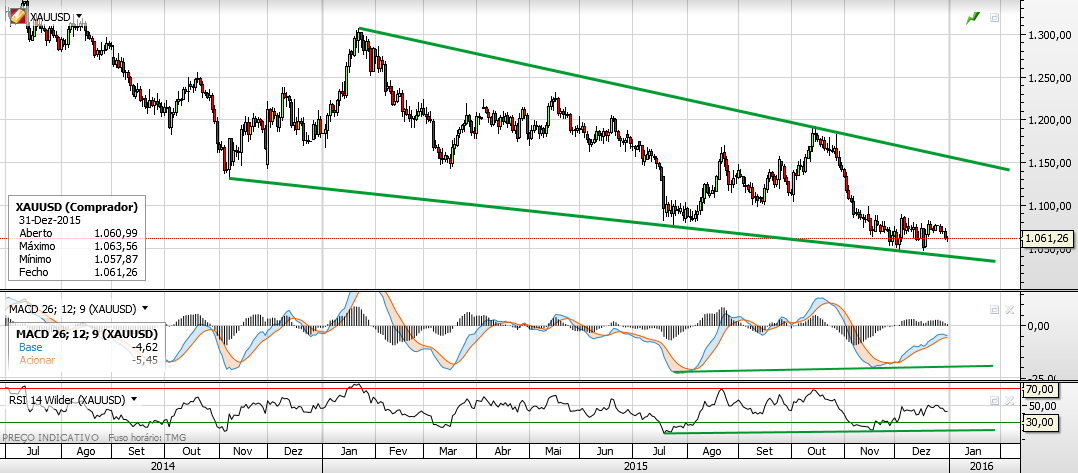
Task: Click the MACD Base value legend entry
Action: pyautogui.click(x=30, y=346)
